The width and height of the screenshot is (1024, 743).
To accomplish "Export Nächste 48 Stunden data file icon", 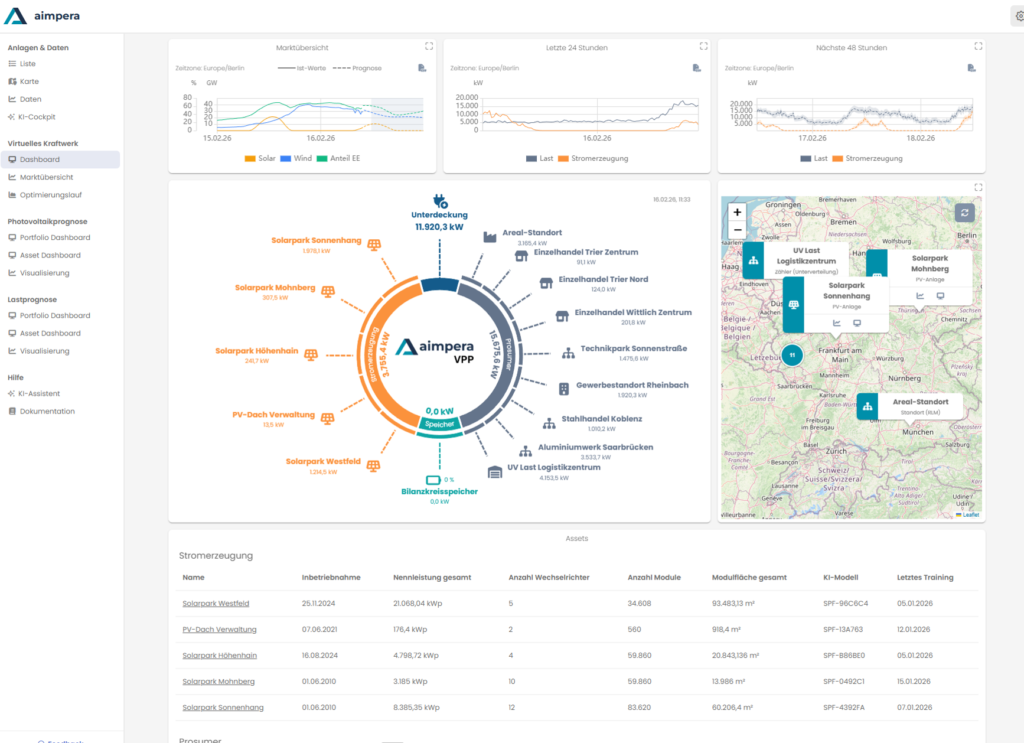I will pyautogui.click(x=971, y=68).
